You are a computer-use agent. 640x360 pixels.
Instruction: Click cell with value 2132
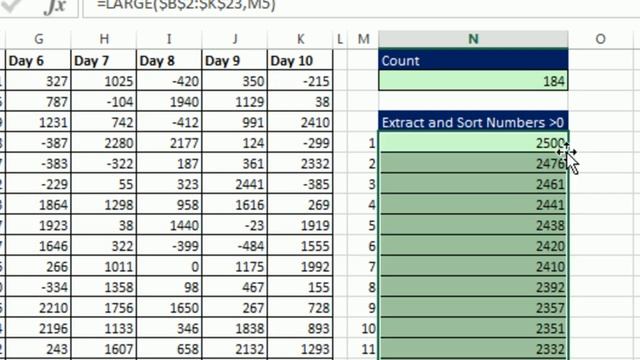[235, 349]
